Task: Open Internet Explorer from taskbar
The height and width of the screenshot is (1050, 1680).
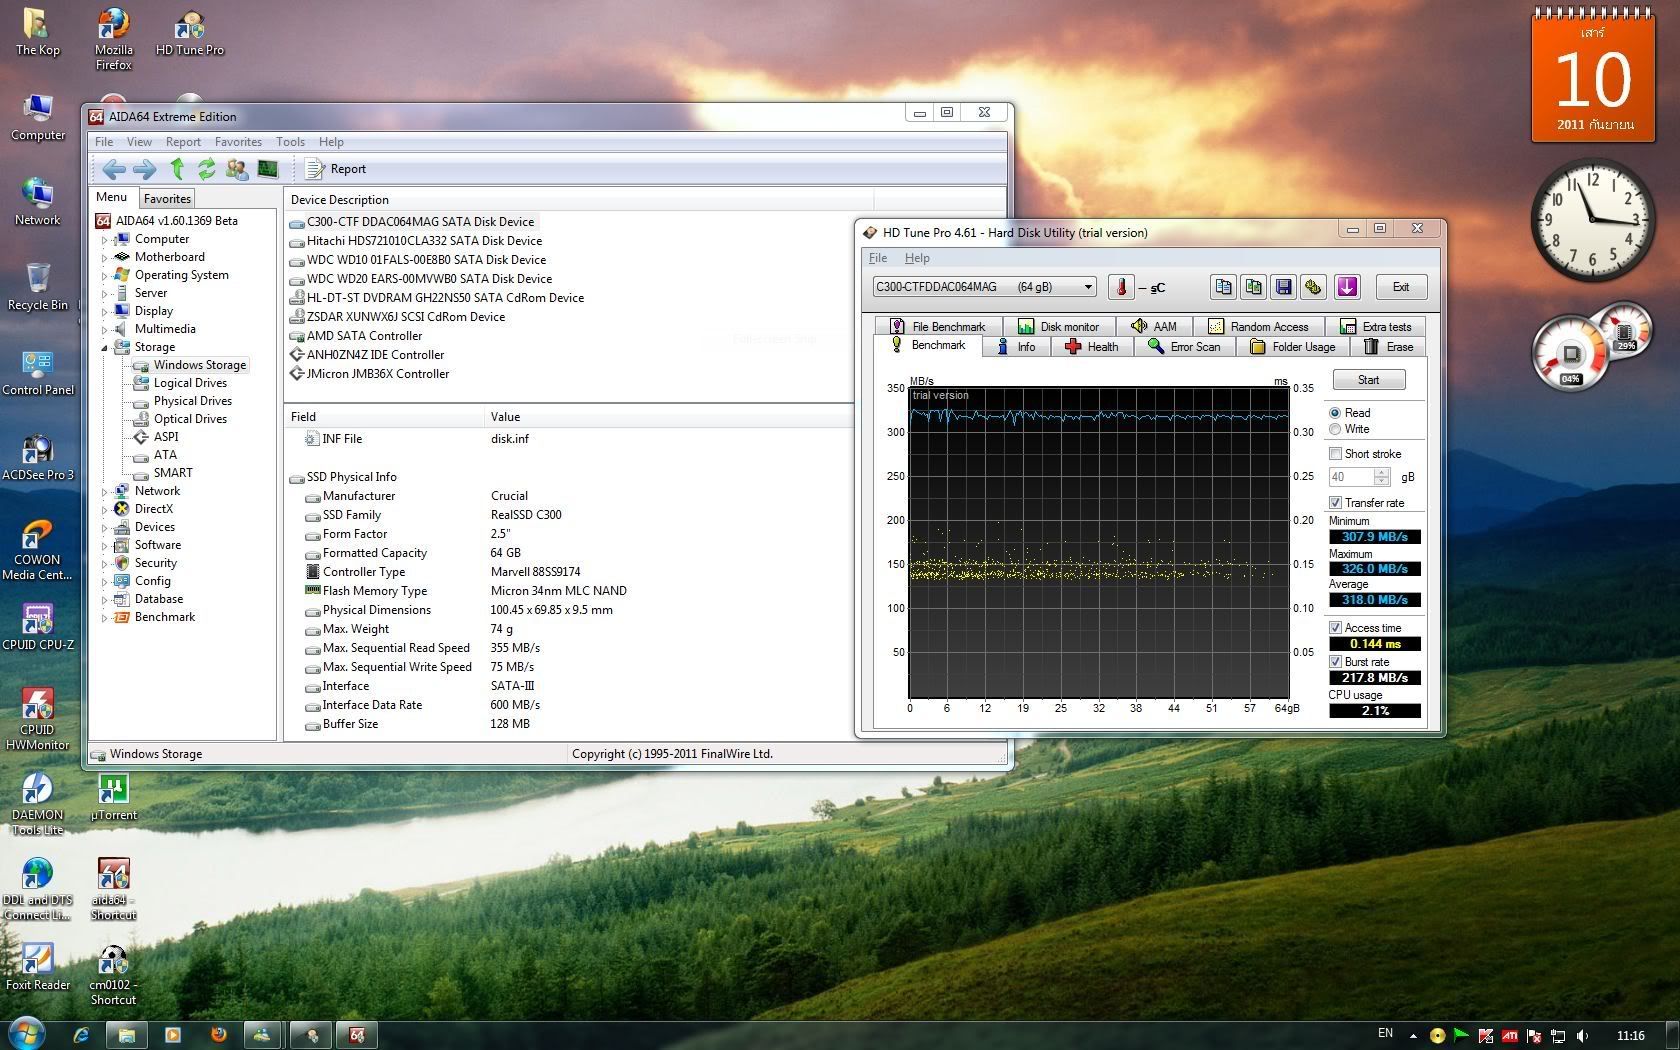Action: 81,1035
